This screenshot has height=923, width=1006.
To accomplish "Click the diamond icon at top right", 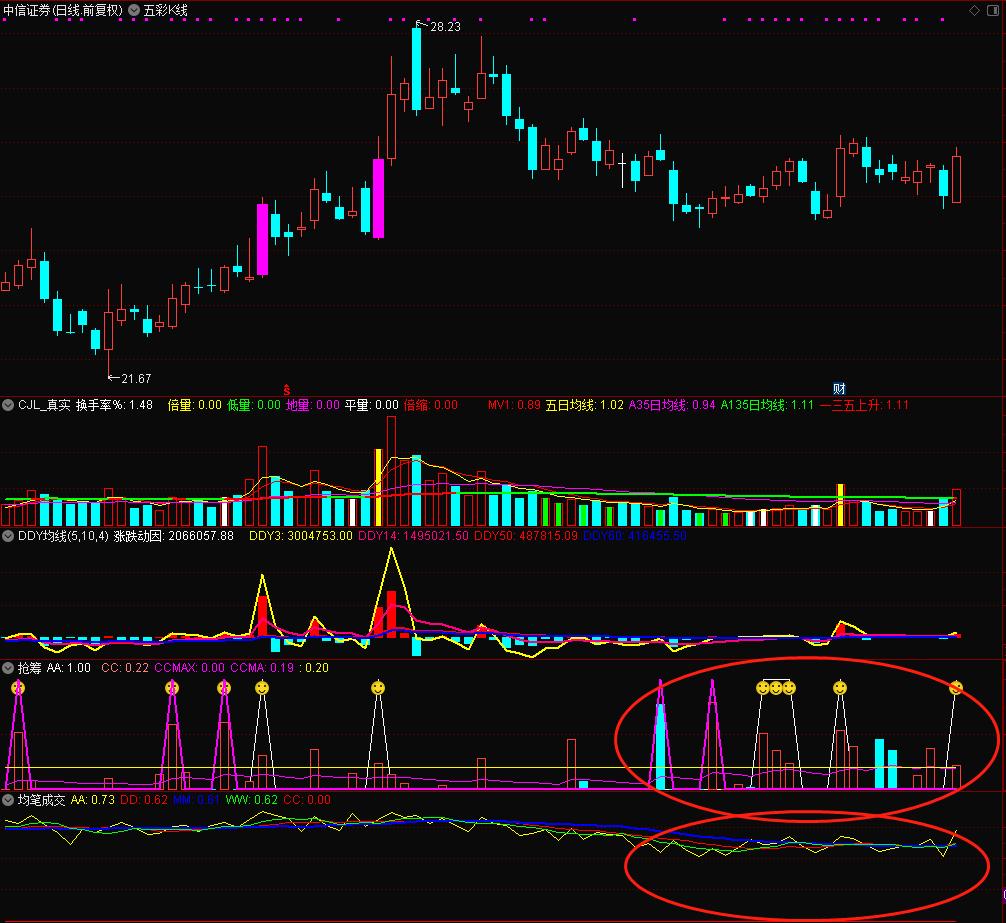I will pyautogui.click(x=975, y=10).
